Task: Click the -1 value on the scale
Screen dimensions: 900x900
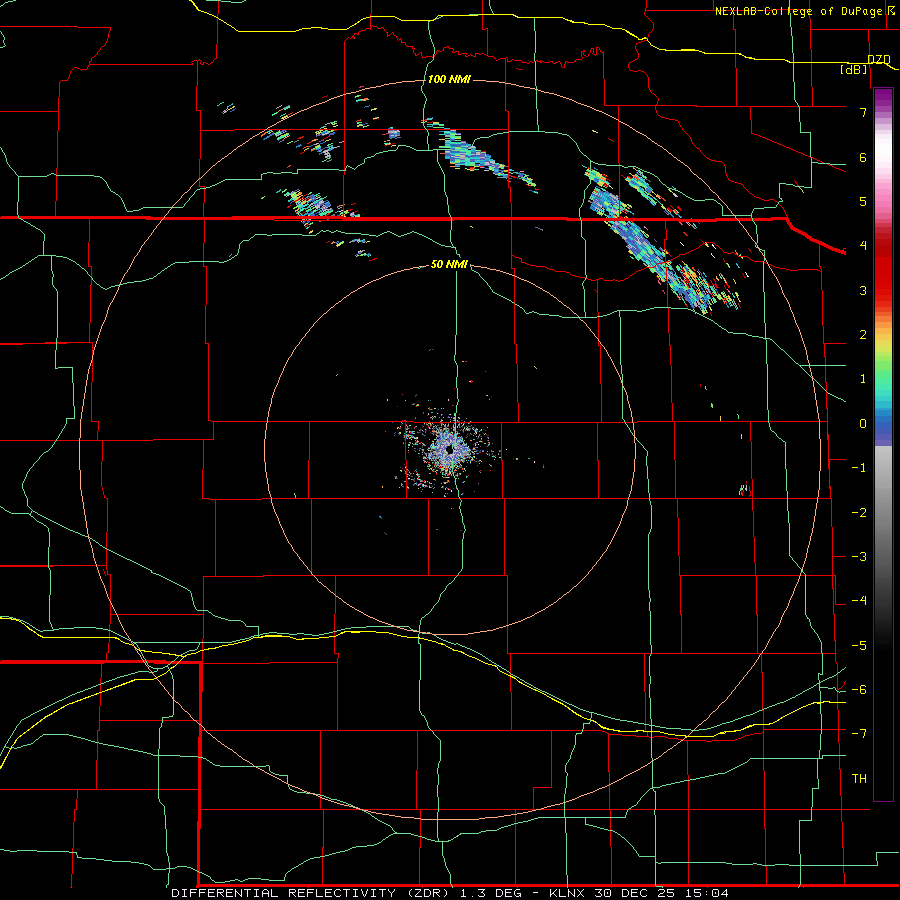Action: 859,468
